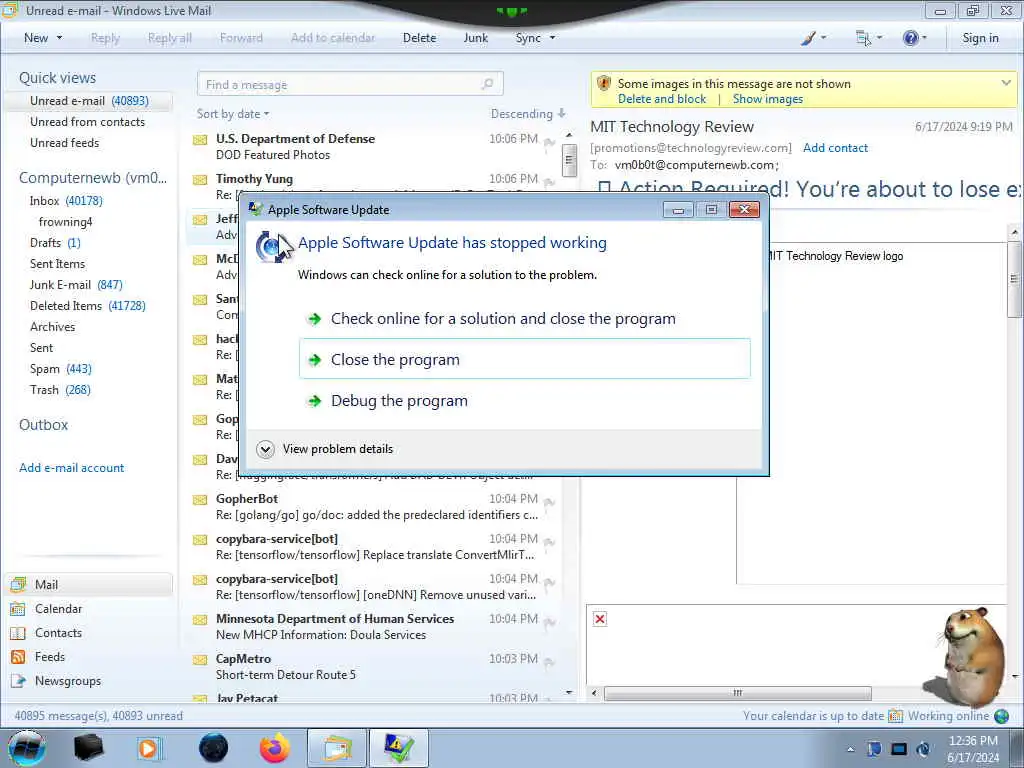Show hidden tray icons arrow
The width and height of the screenshot is (1024, 768).
[x=850, y=750]
